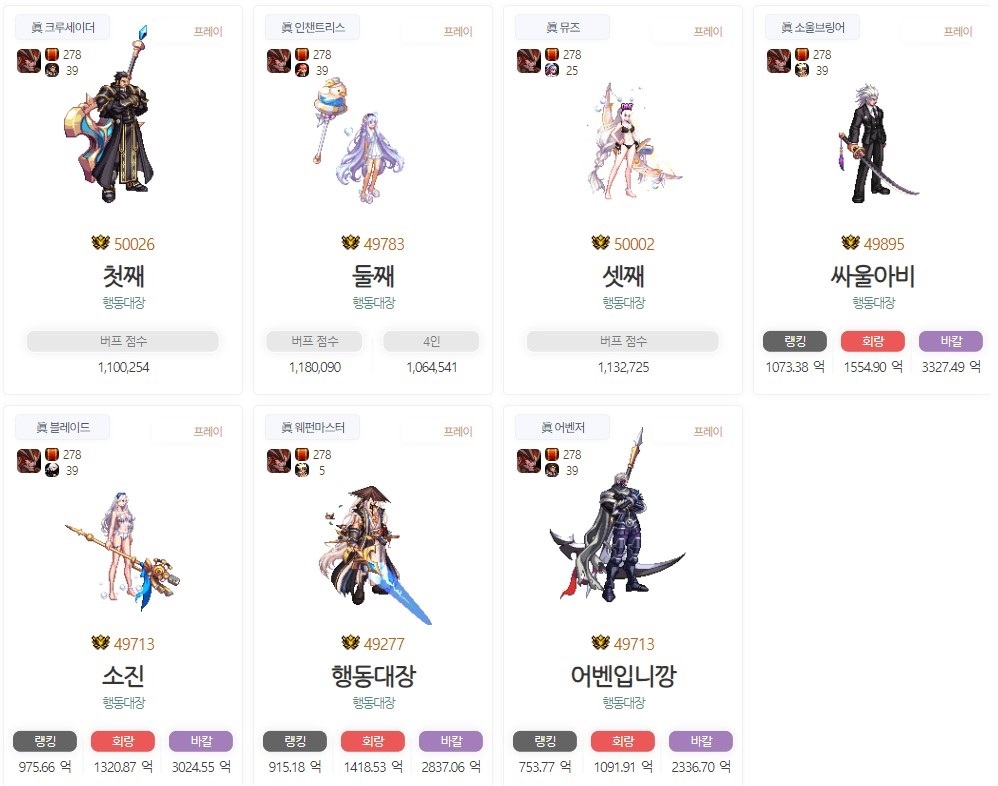Click the portrait icon on the 소울브링어 card
Screen dimensions: 998x786
778,61
